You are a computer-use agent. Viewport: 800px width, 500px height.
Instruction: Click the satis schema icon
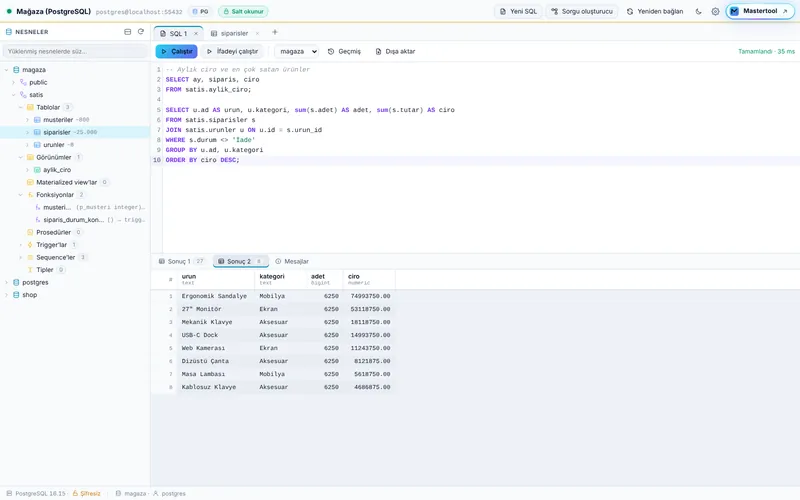pos(23,95)
